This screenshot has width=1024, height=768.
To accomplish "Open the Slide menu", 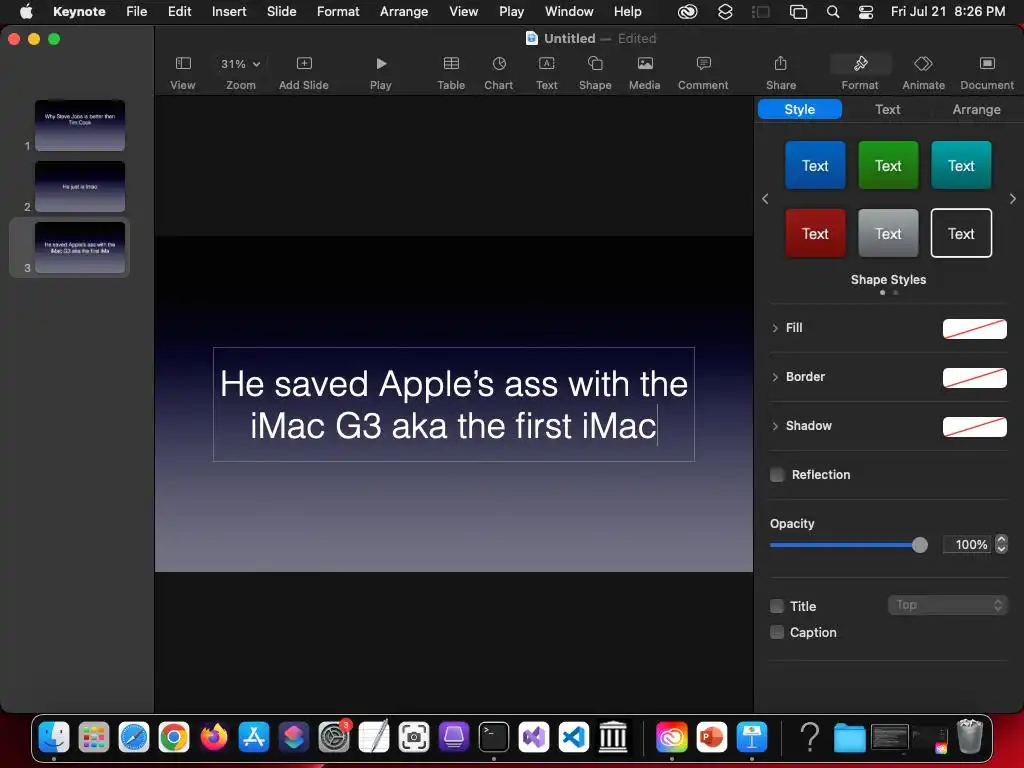I will point(281,11).
